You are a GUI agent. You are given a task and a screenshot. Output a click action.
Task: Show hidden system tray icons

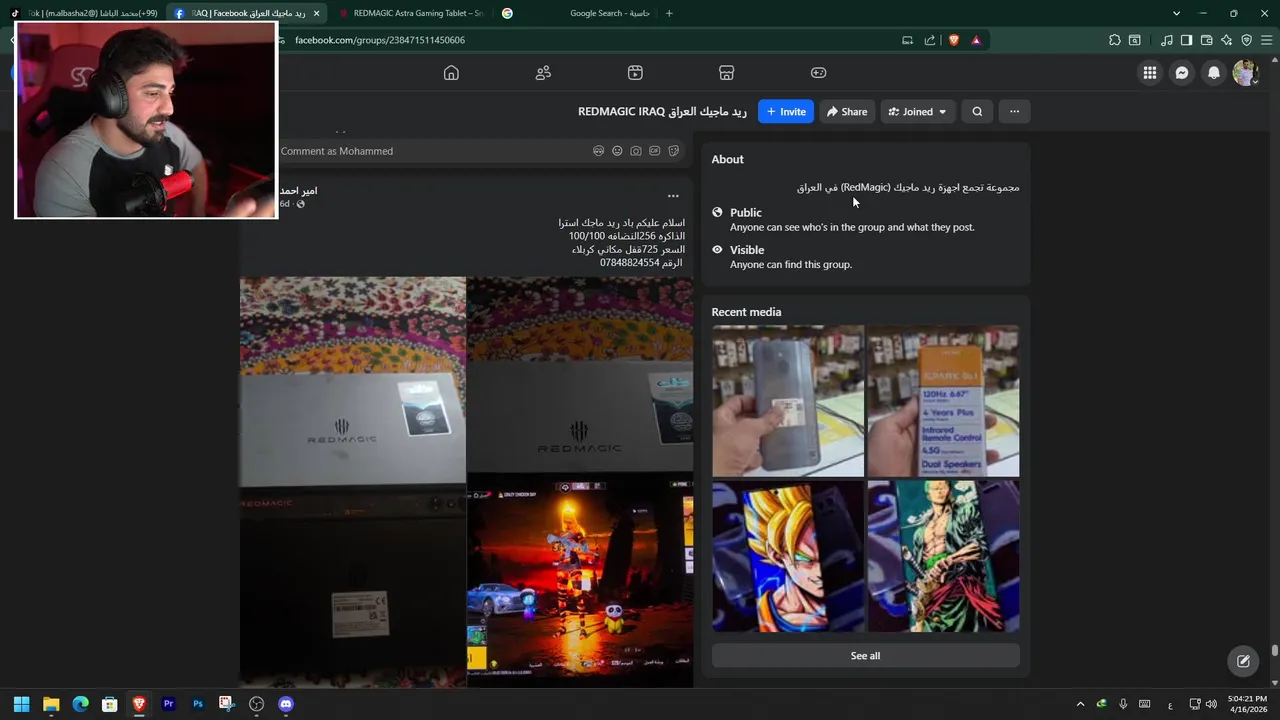pos(1080,704)
